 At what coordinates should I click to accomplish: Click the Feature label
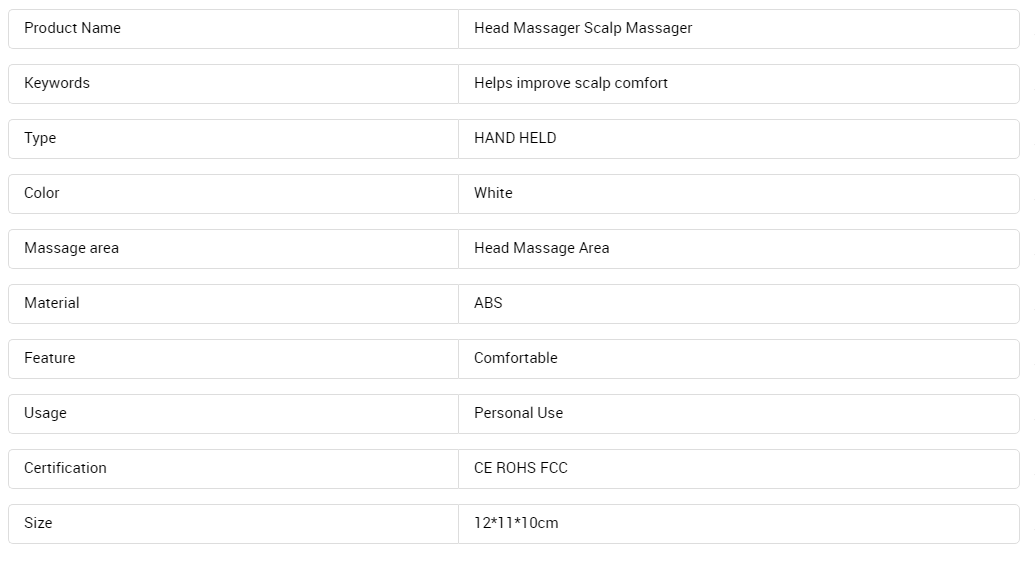coord(50,358)
